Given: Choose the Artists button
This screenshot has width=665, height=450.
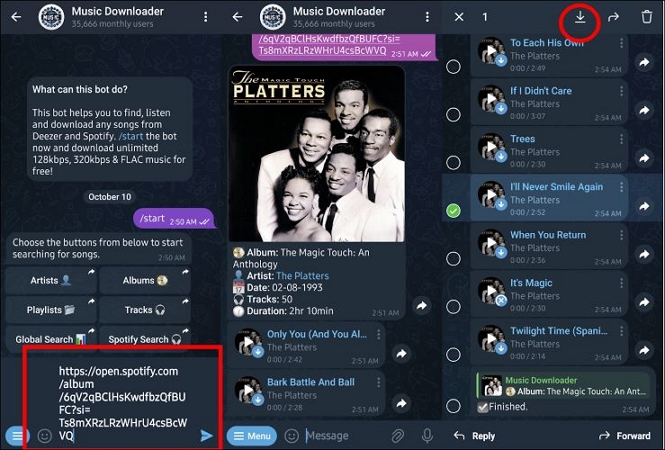Looking at the screenshot, I should pos(50,280).
